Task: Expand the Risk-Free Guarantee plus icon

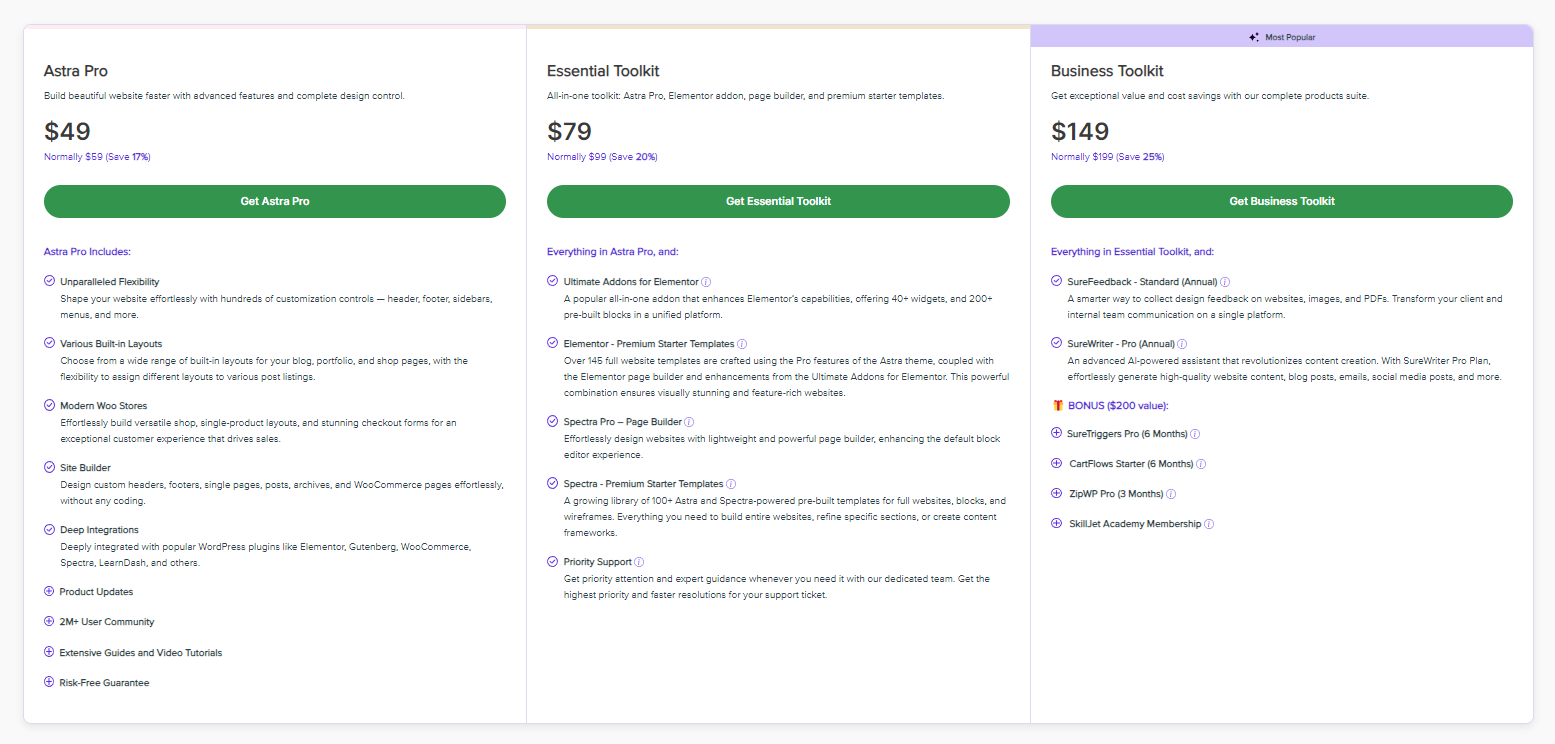Action: point(49,682)
